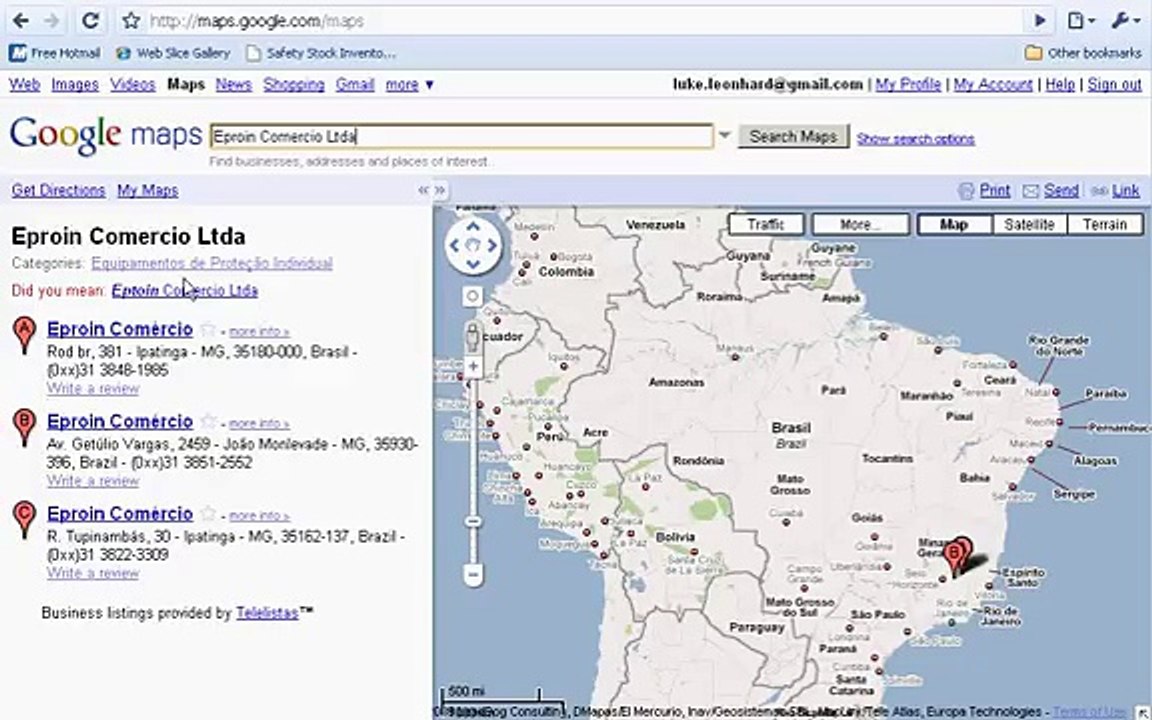
Task: Star the third Eproin Comércio result
Action: [208, 514]
